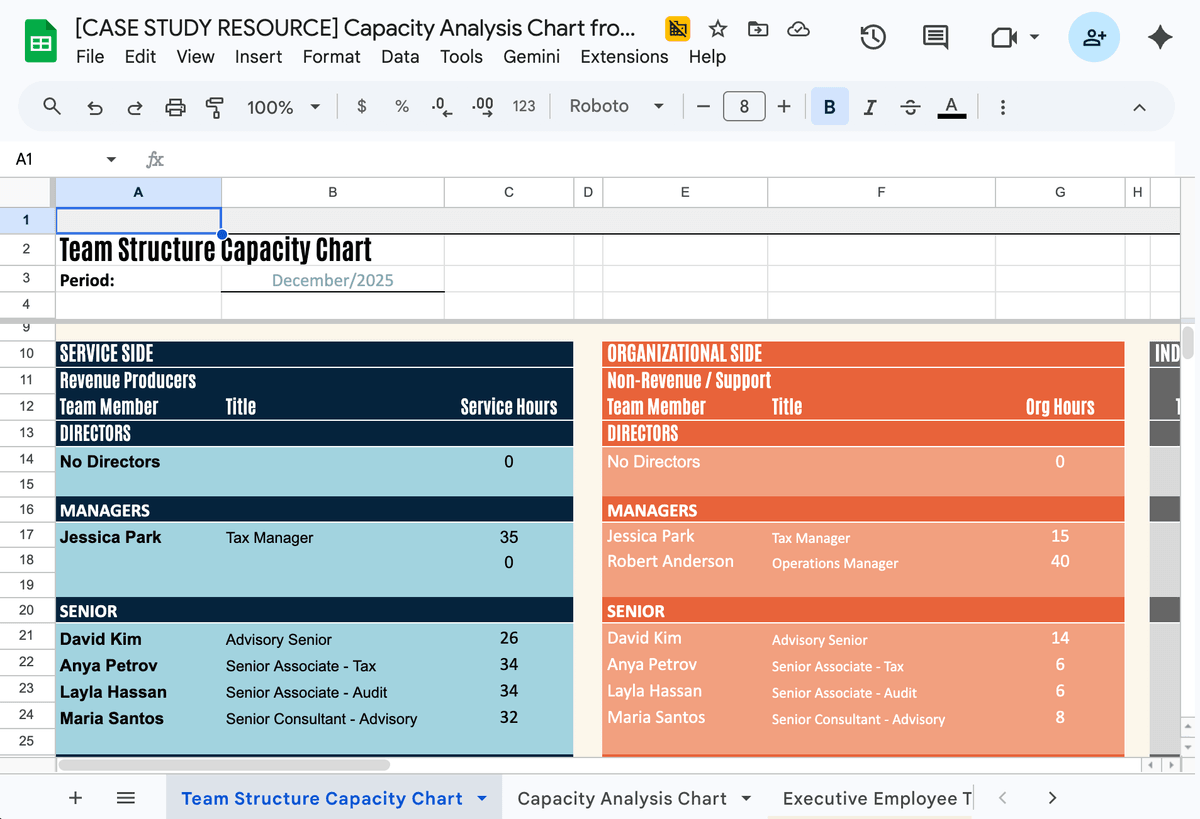Viewport: 1200px width, 819px height.
Task: Open the comments icon
Action: tap(935, 37)
